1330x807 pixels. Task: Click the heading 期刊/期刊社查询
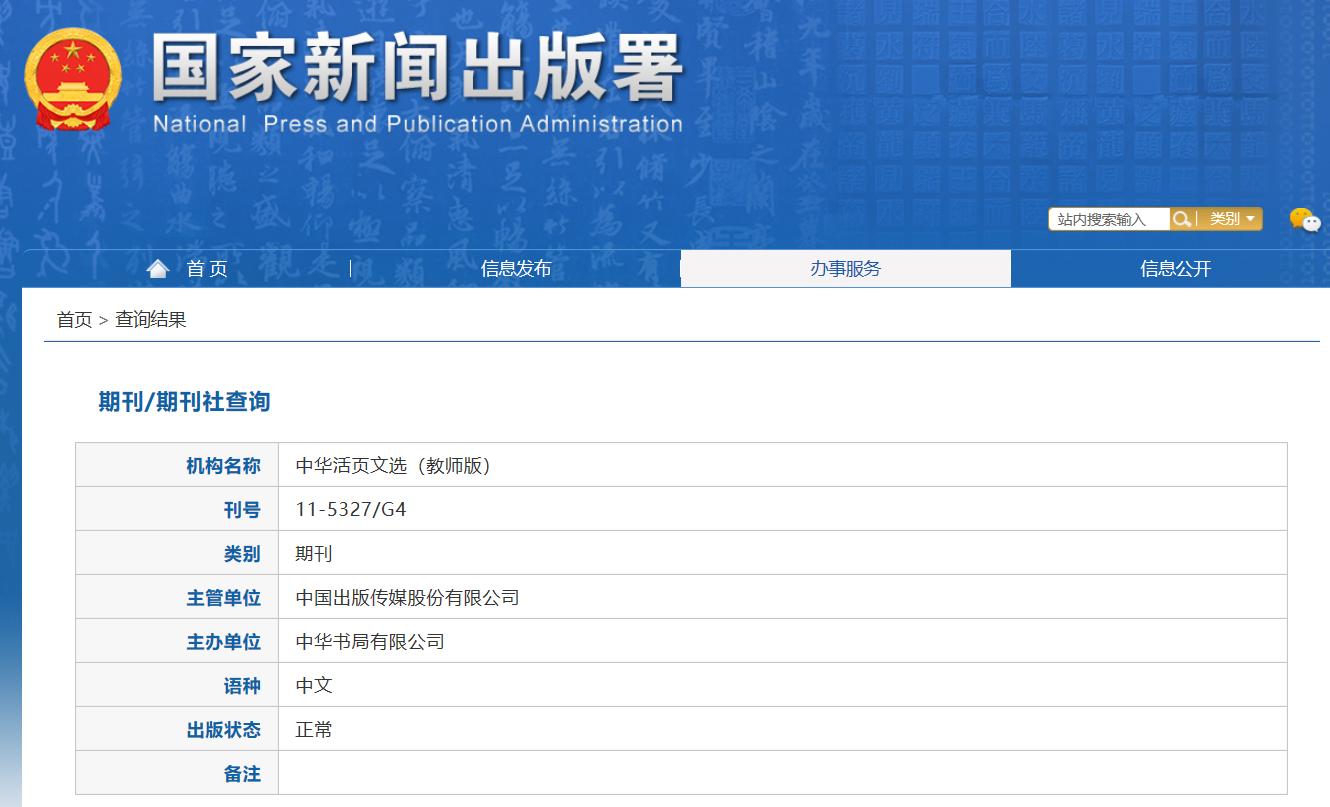(184, 402)
